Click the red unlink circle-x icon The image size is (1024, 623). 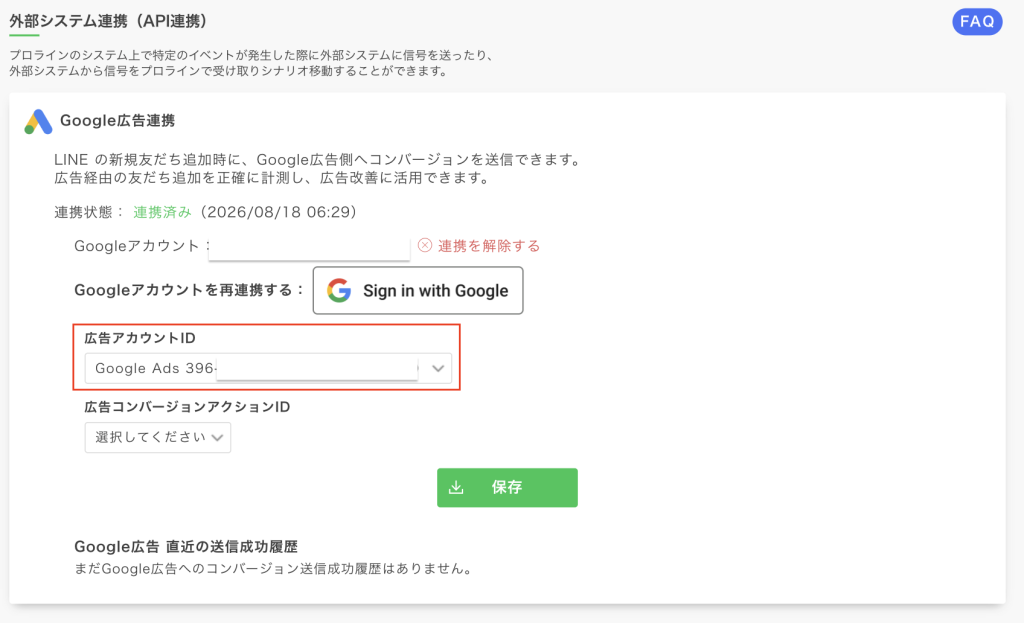pyautogui.click(x=425, y=246)
